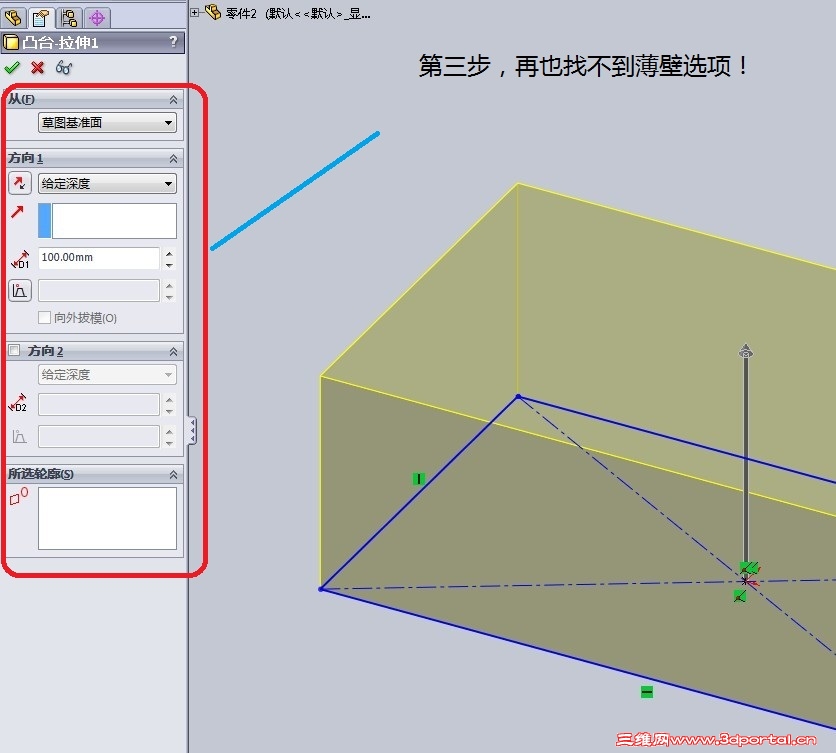Viewport: 836px width, 753px height.
Task: Click the 方向1 draft angle field
Action: [99, 291]
